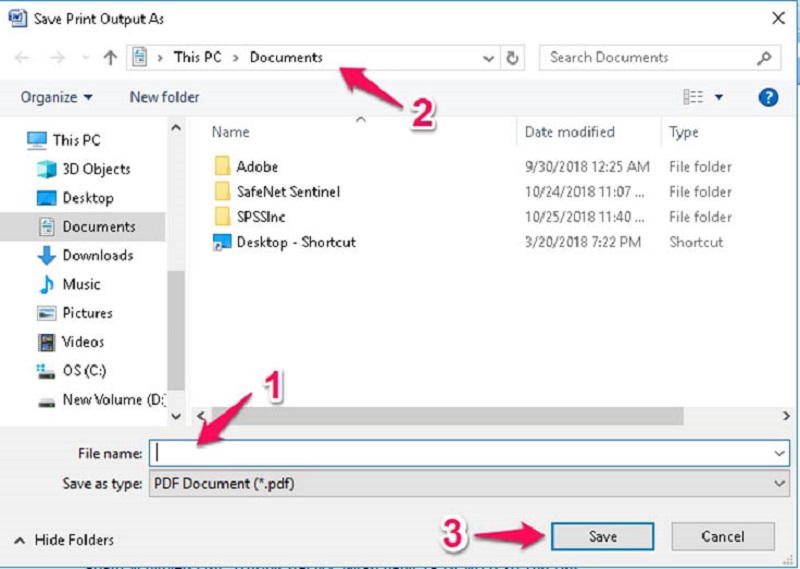
Task: Sort by the Name column header
Action: pos(231,132)
